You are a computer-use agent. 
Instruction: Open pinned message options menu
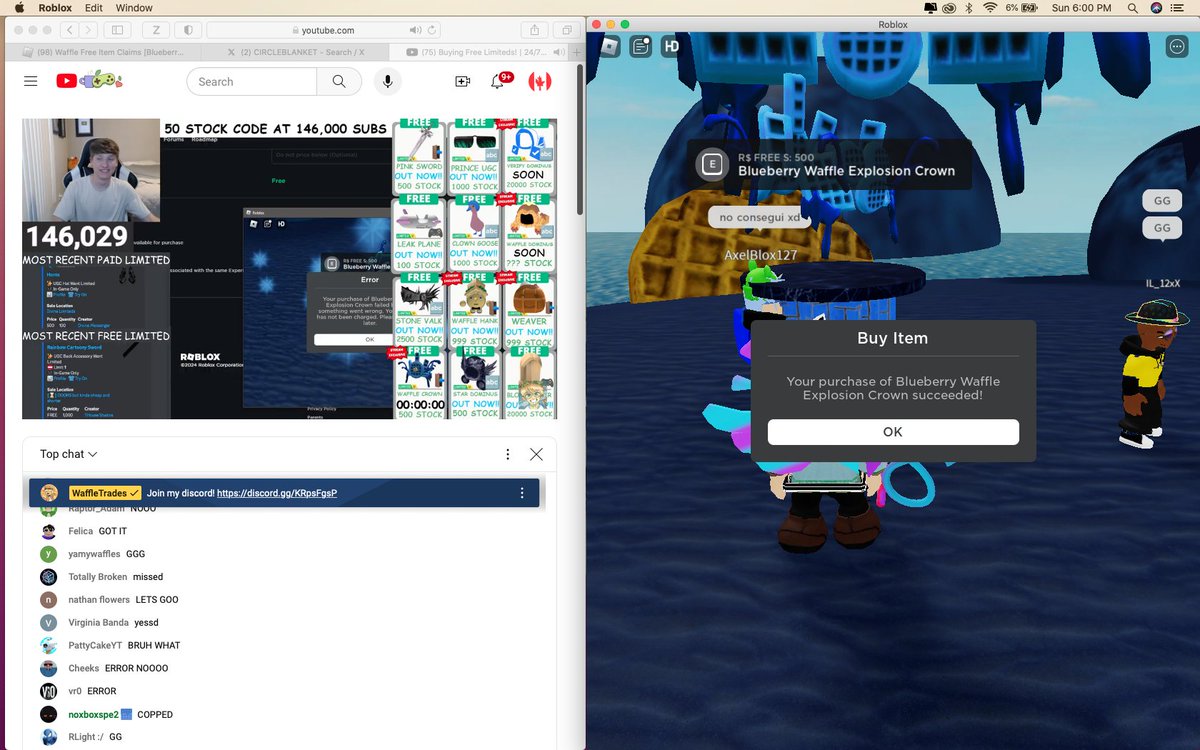(x=522, y=493)
